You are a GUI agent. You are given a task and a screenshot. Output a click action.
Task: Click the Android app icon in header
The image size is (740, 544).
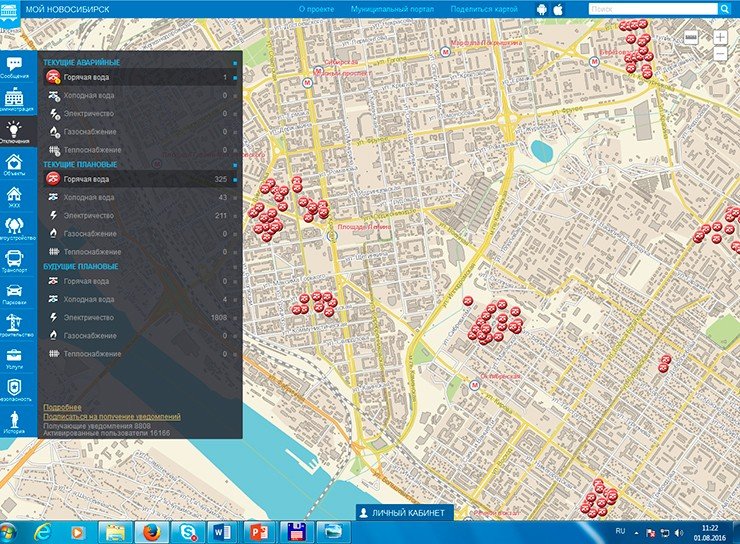coord(542,9)
